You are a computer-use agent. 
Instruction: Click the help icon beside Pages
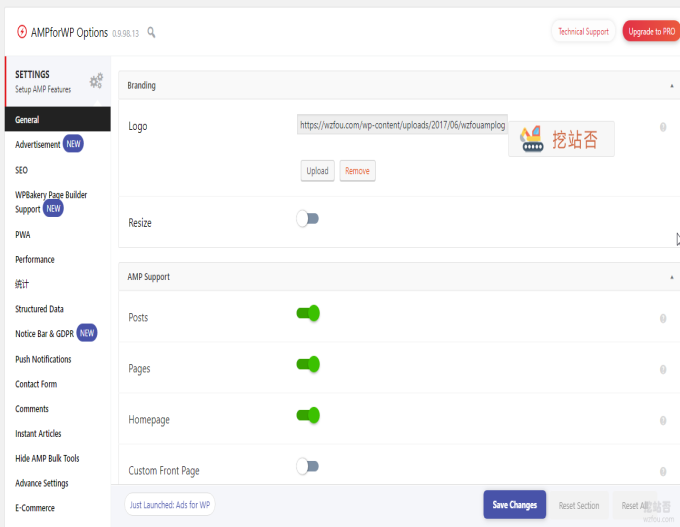[663, 370]
